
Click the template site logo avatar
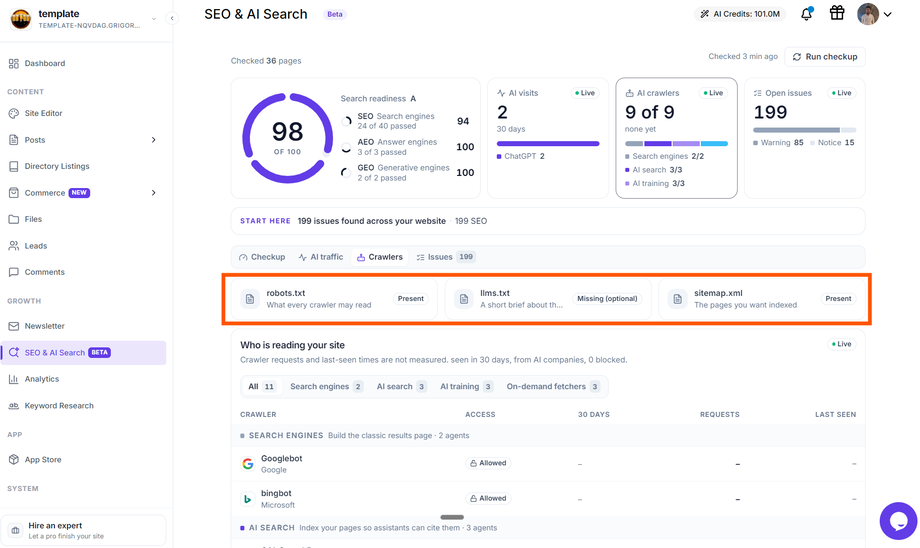21,19
